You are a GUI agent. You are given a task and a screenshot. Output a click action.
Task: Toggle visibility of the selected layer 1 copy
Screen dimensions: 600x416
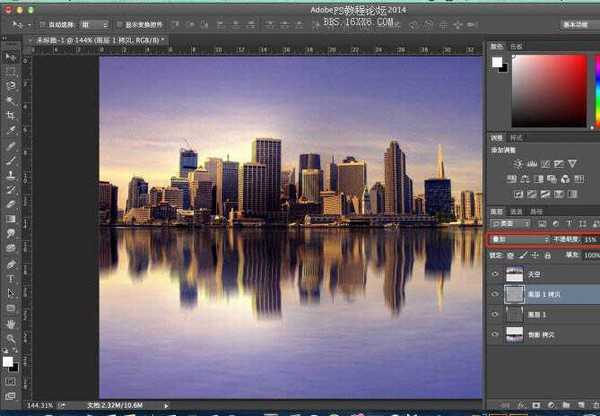coord(495,295)
